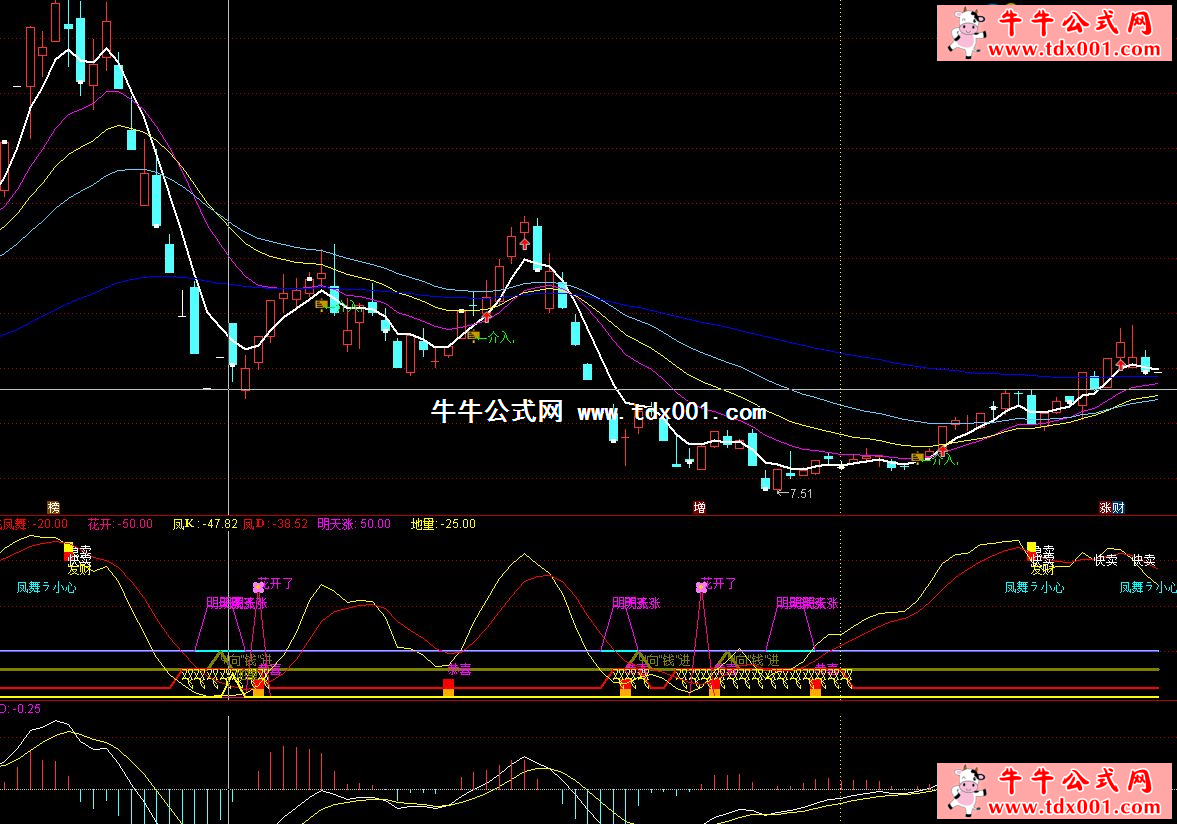
Task: Click the 涨财 info marker below the chart
Action: coord(1112,508)
